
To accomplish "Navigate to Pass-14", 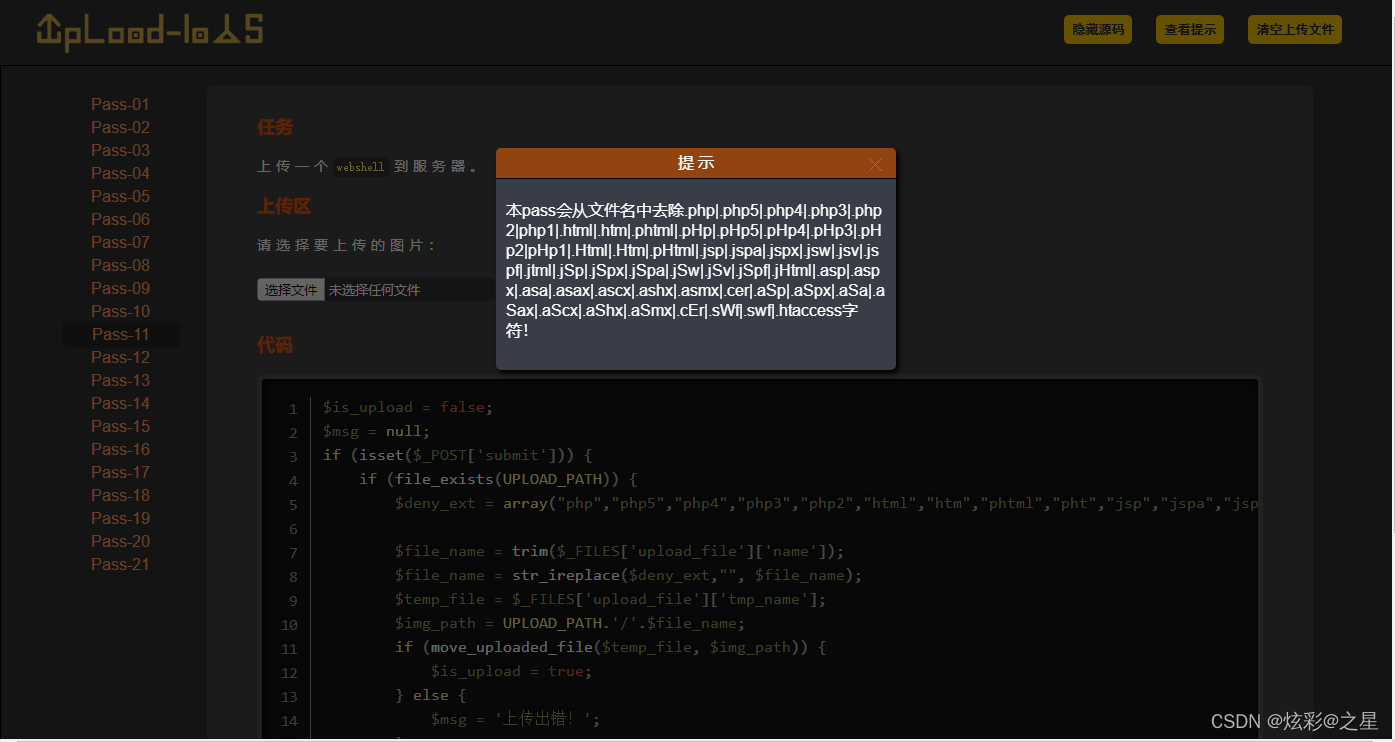I will coord(120,403).
